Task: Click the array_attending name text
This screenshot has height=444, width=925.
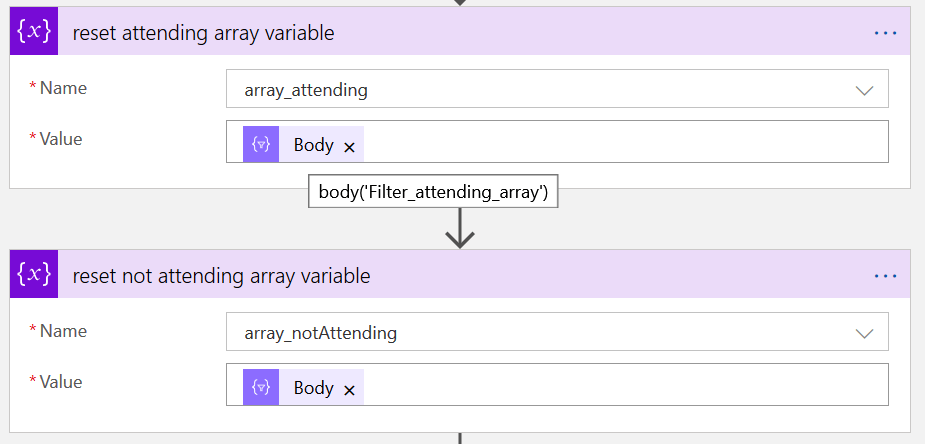Action: [306, 90]
